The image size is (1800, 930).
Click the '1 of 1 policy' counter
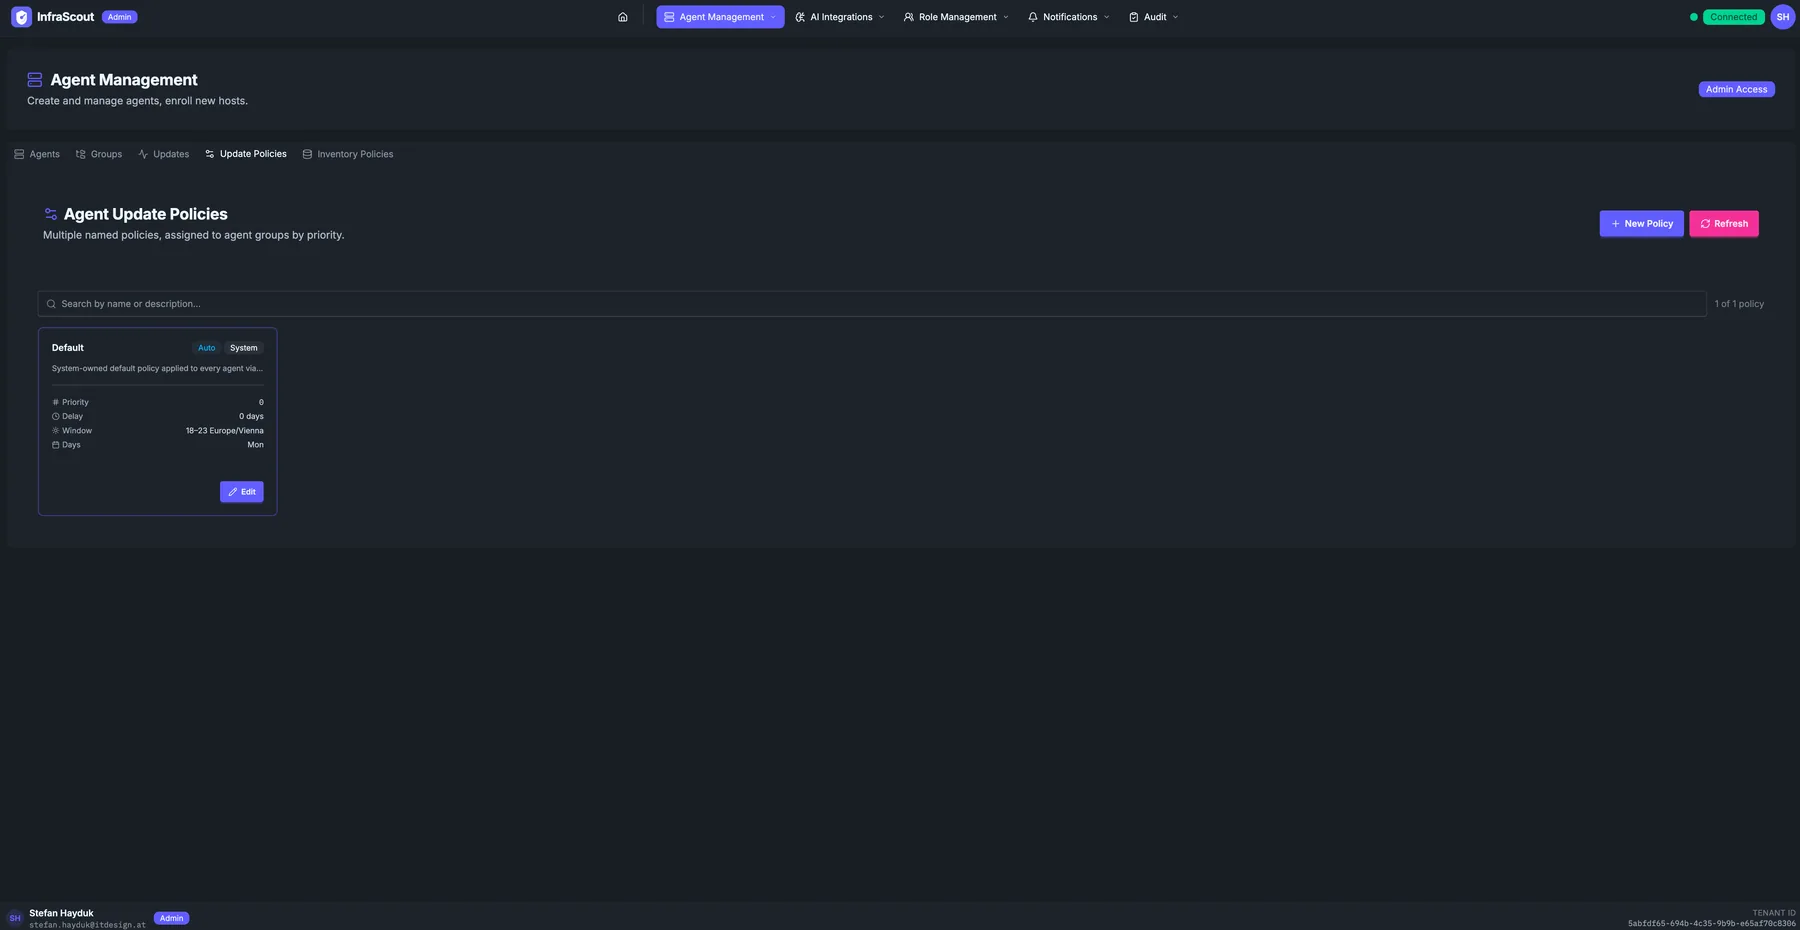pos(1739,304)
